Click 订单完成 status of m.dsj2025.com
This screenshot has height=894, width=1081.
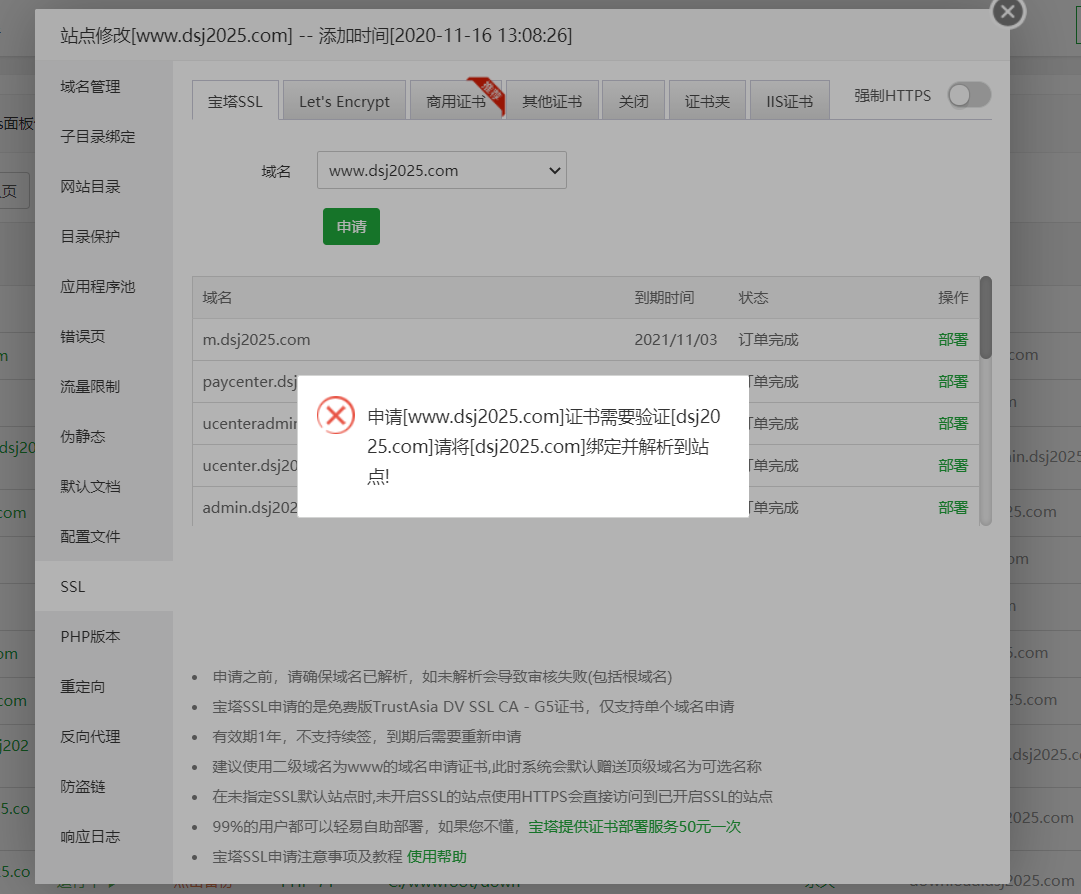click(768, 339)
